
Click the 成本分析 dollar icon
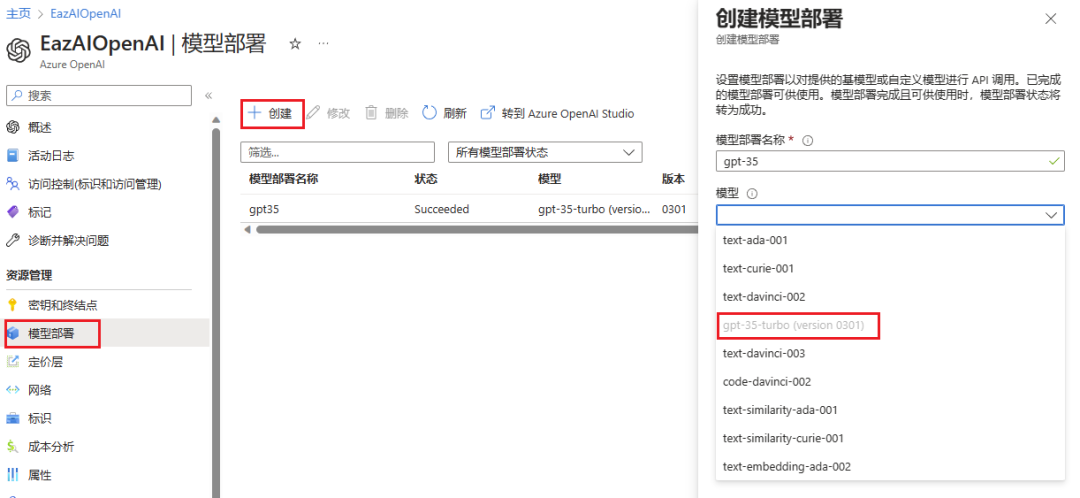12,446
